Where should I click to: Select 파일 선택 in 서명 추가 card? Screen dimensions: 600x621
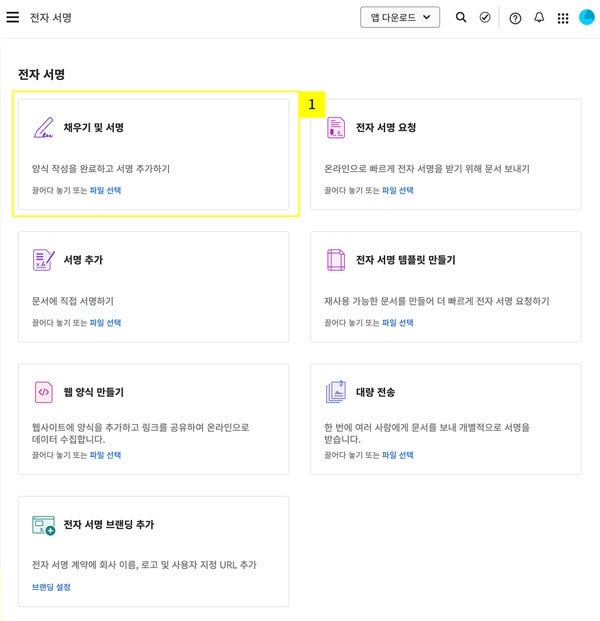[x=105, y=323]
